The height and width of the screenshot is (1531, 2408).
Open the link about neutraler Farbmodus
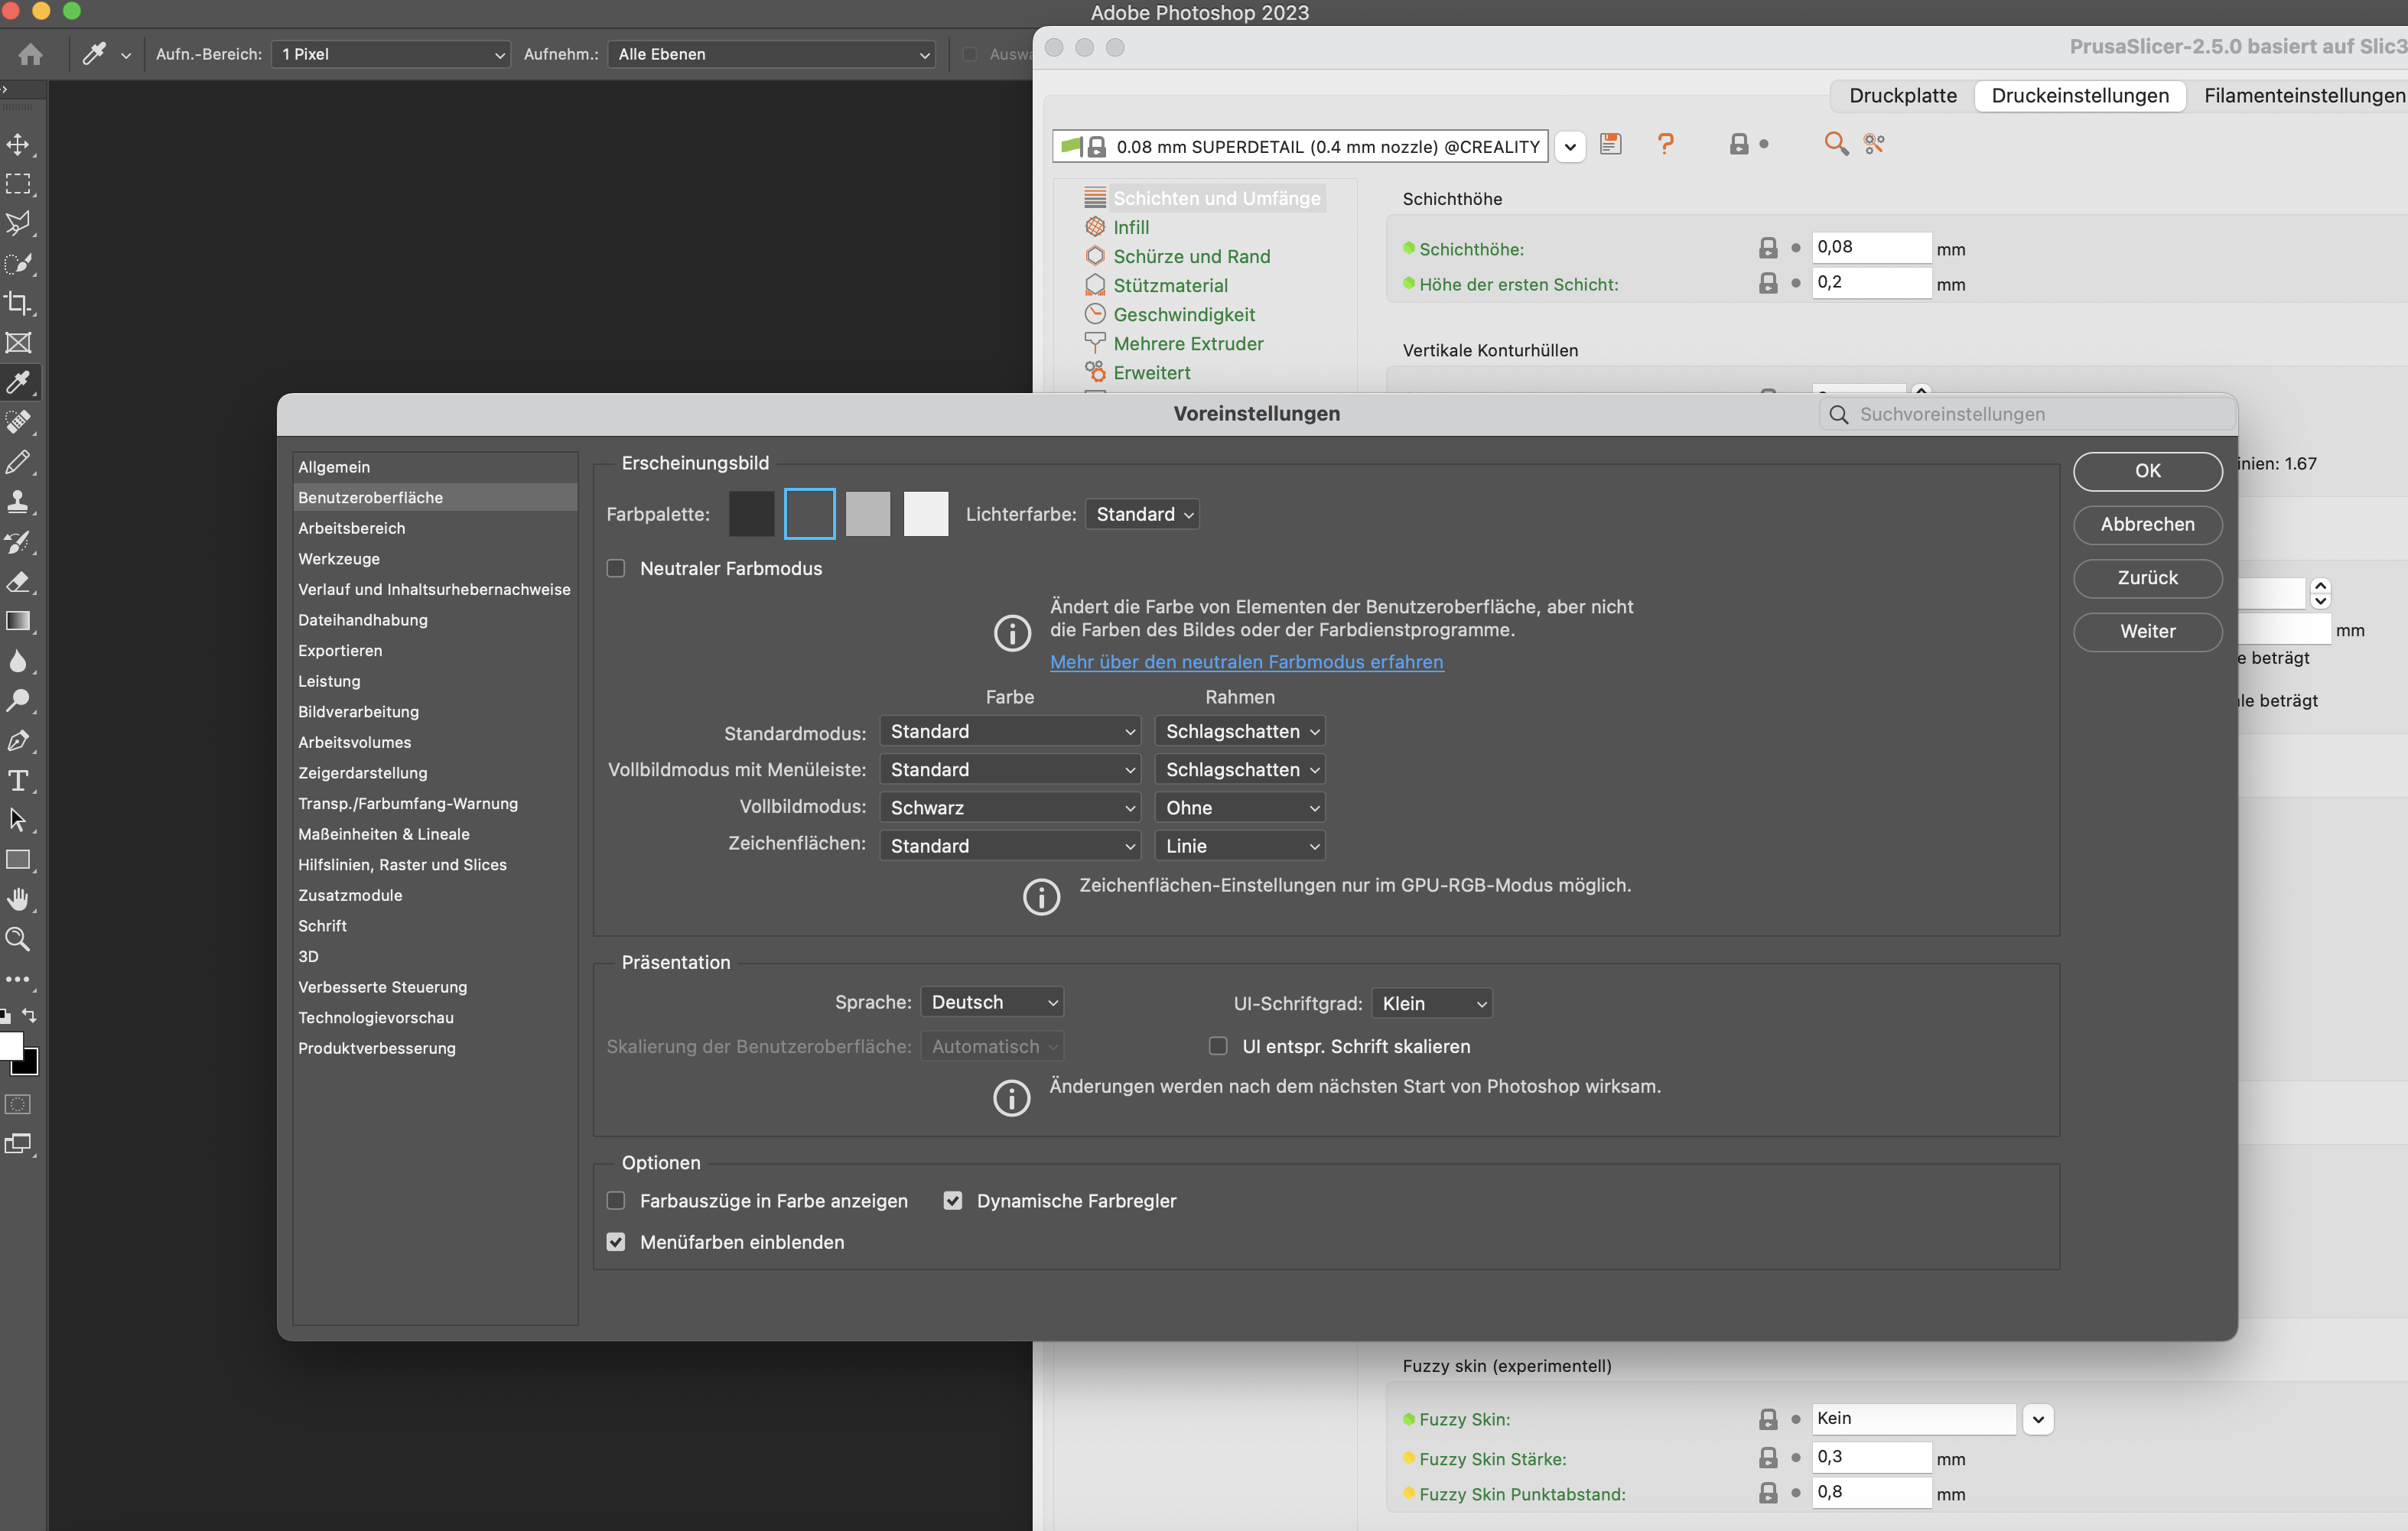tap(1246, 662)
